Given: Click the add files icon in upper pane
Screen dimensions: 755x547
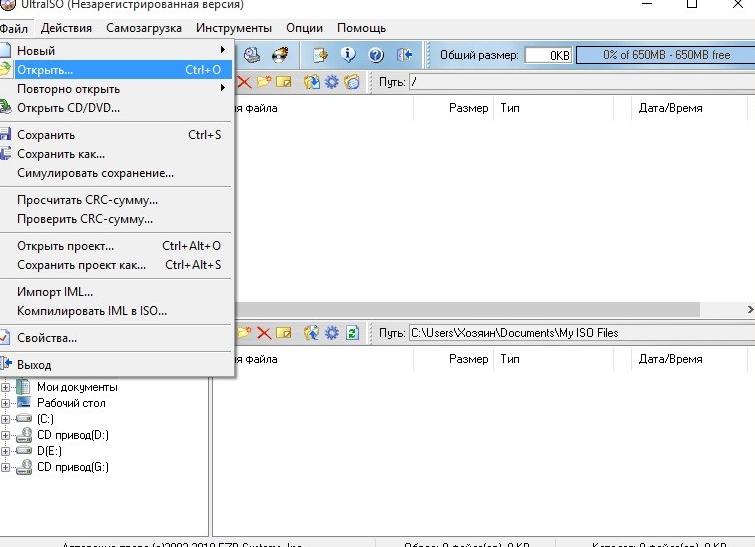Looking at the screenshot, I should coord(312,82).
